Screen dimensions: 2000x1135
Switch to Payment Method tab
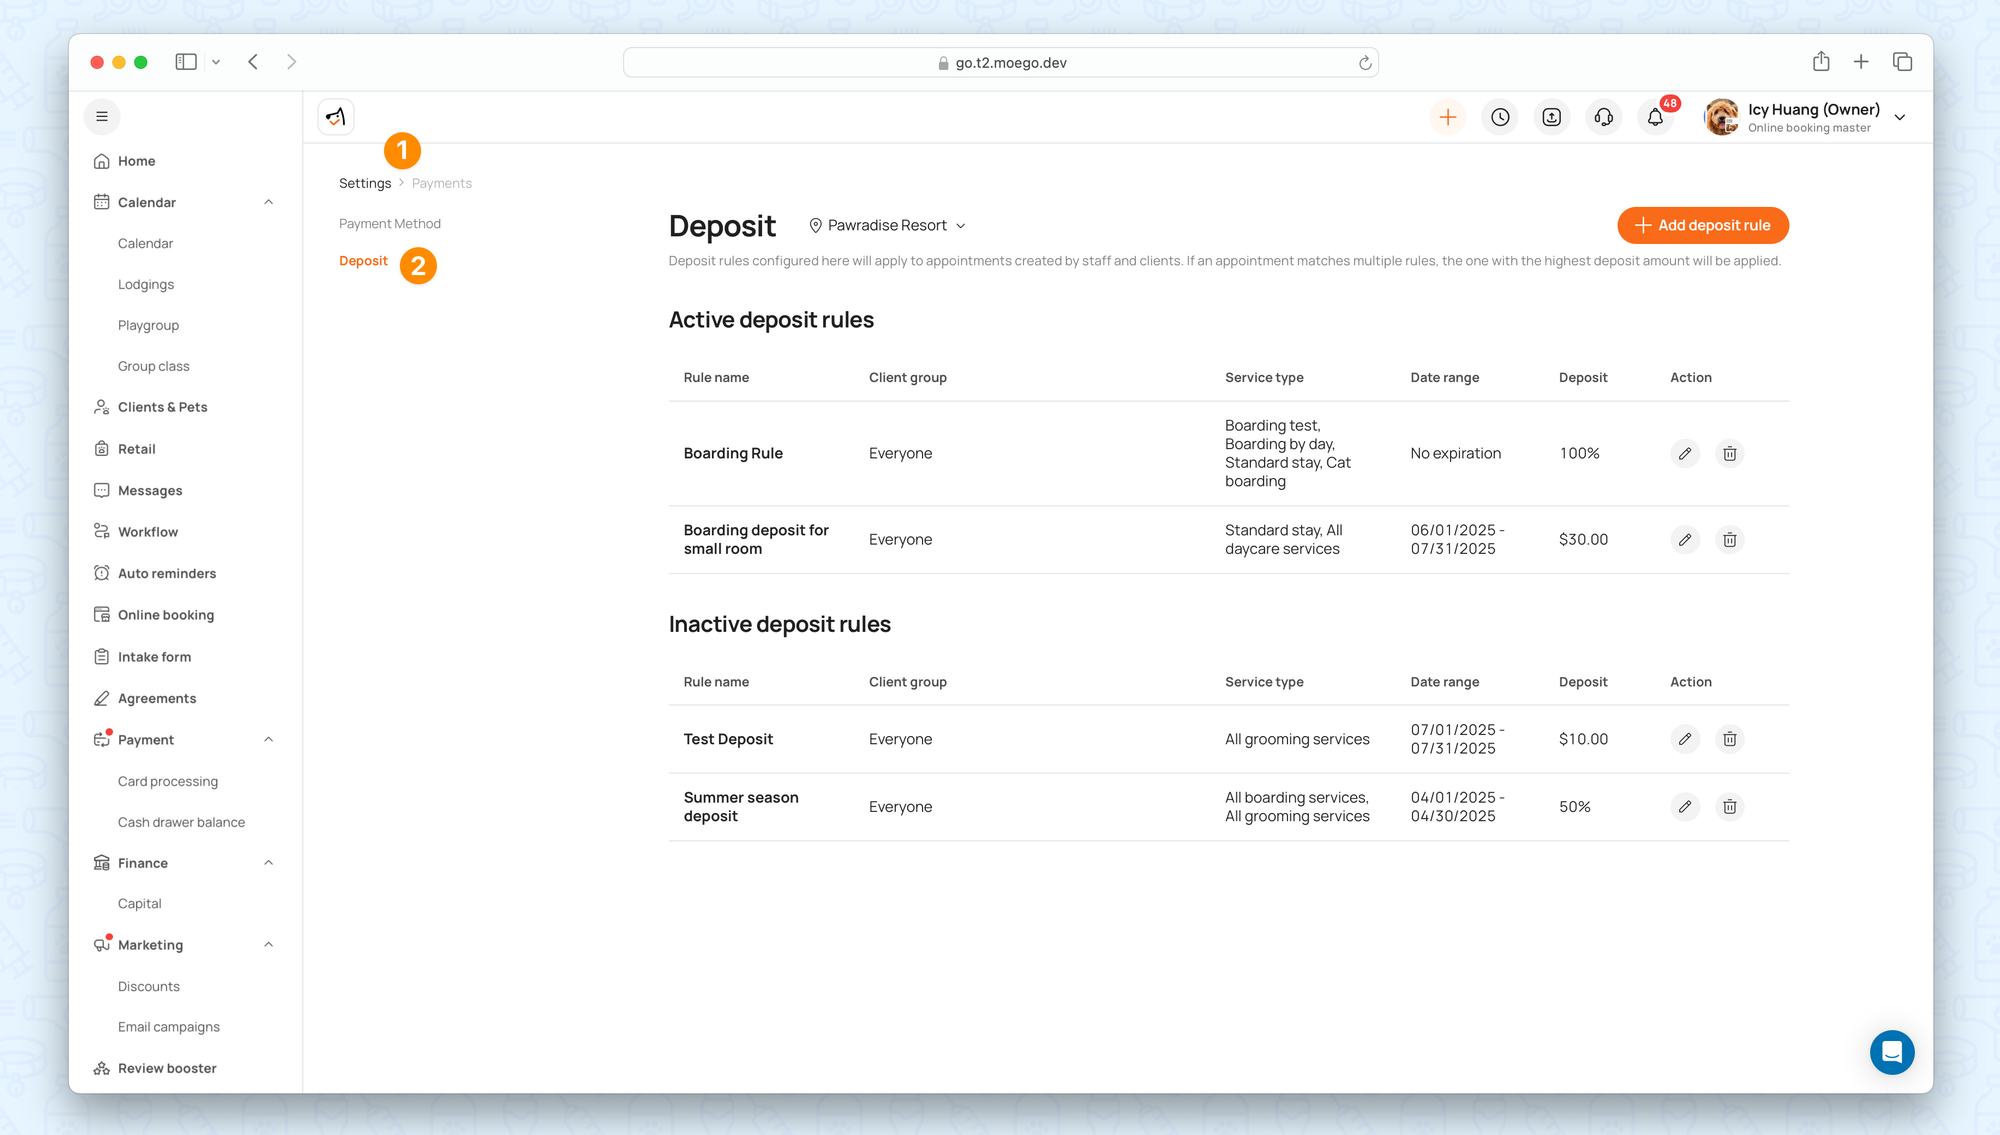point(390,224)
